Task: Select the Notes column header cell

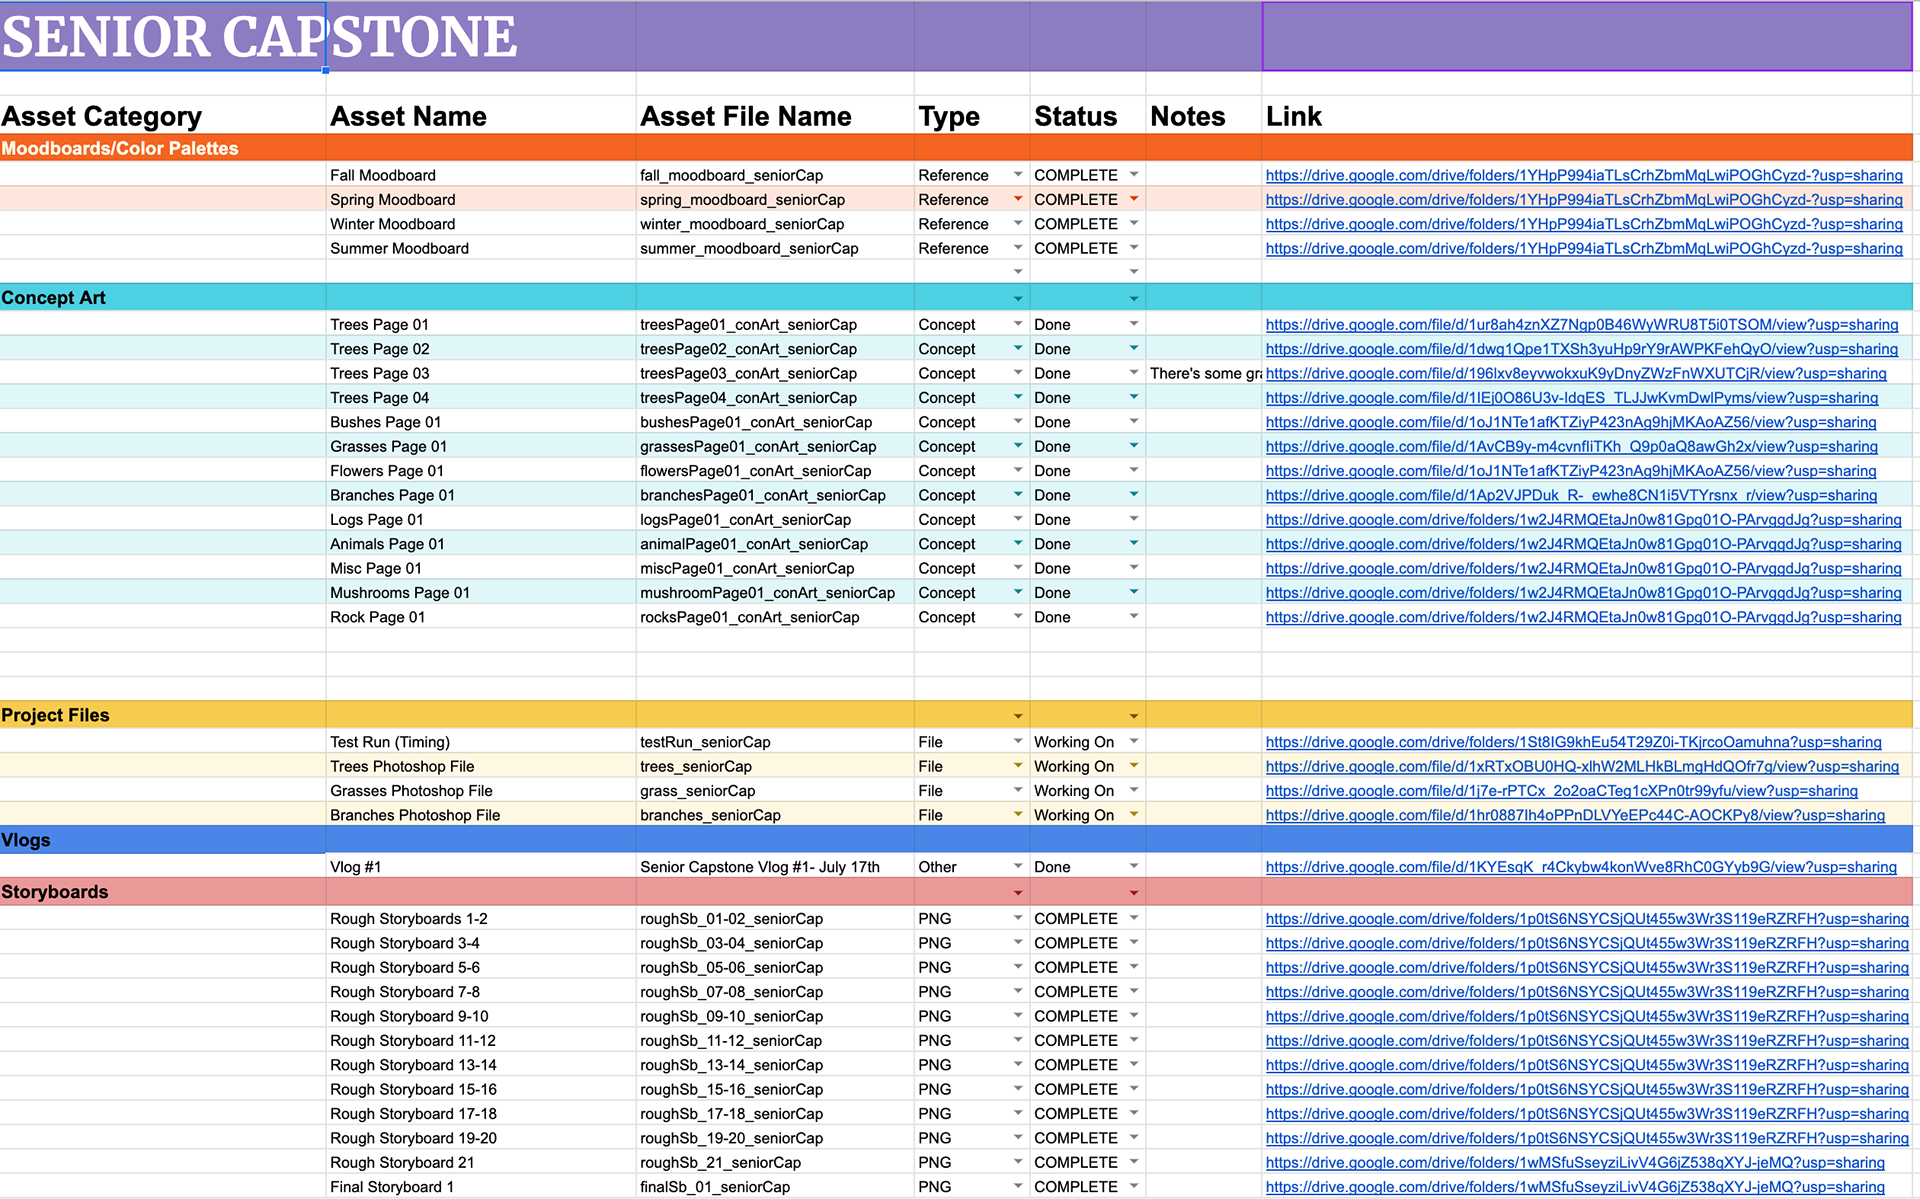Action: (x=1204, y=116)
